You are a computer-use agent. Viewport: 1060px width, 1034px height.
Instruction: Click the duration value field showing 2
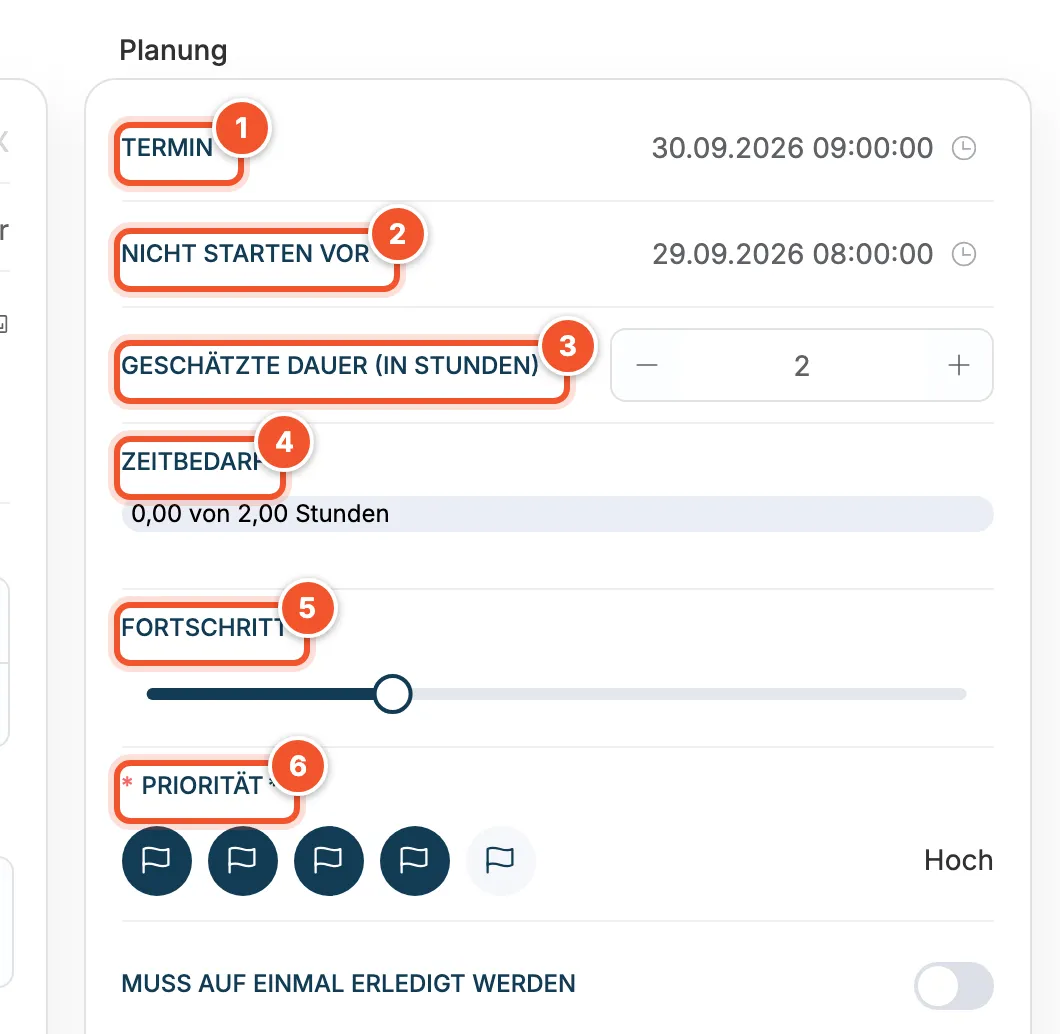click(802, 366)
